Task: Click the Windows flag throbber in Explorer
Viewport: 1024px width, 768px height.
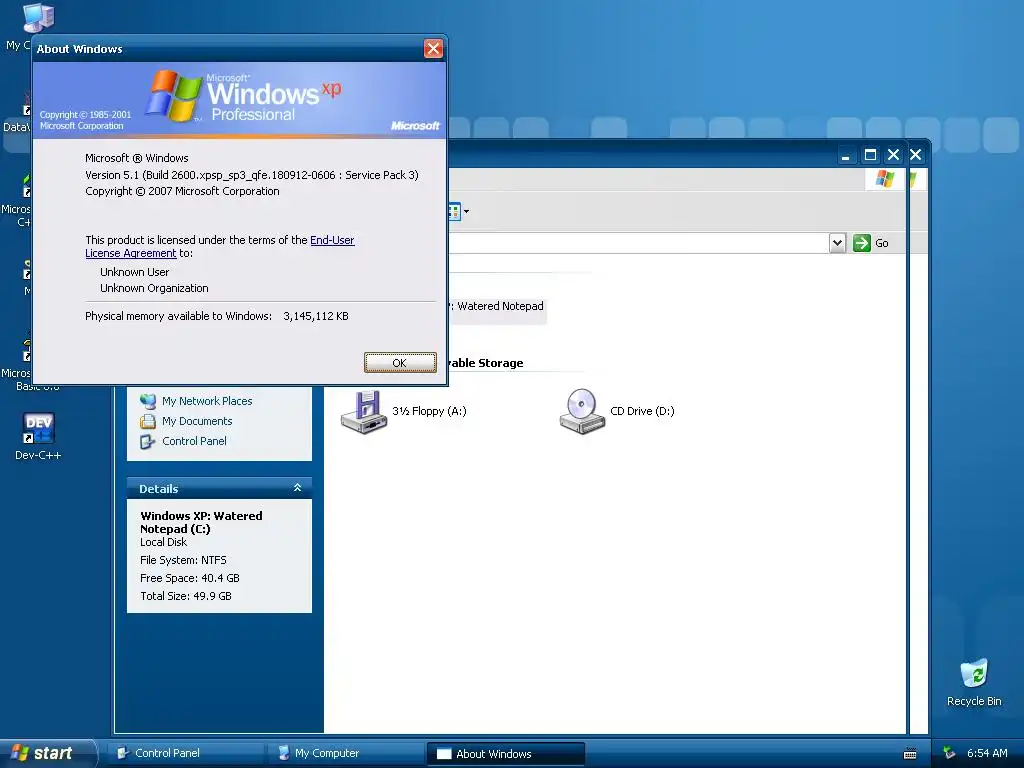Action: [886, 179]
